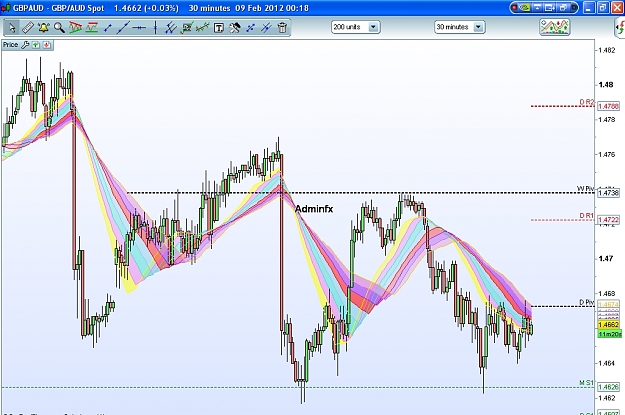
Task: Open the indicators chart icon
Action: click(x=554, y=27)
